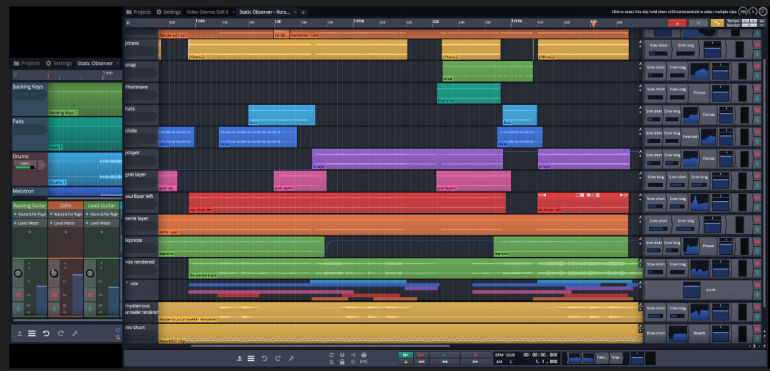Select the eerie layer clip
Screen dimensions: 770x371
pos(393,225)
